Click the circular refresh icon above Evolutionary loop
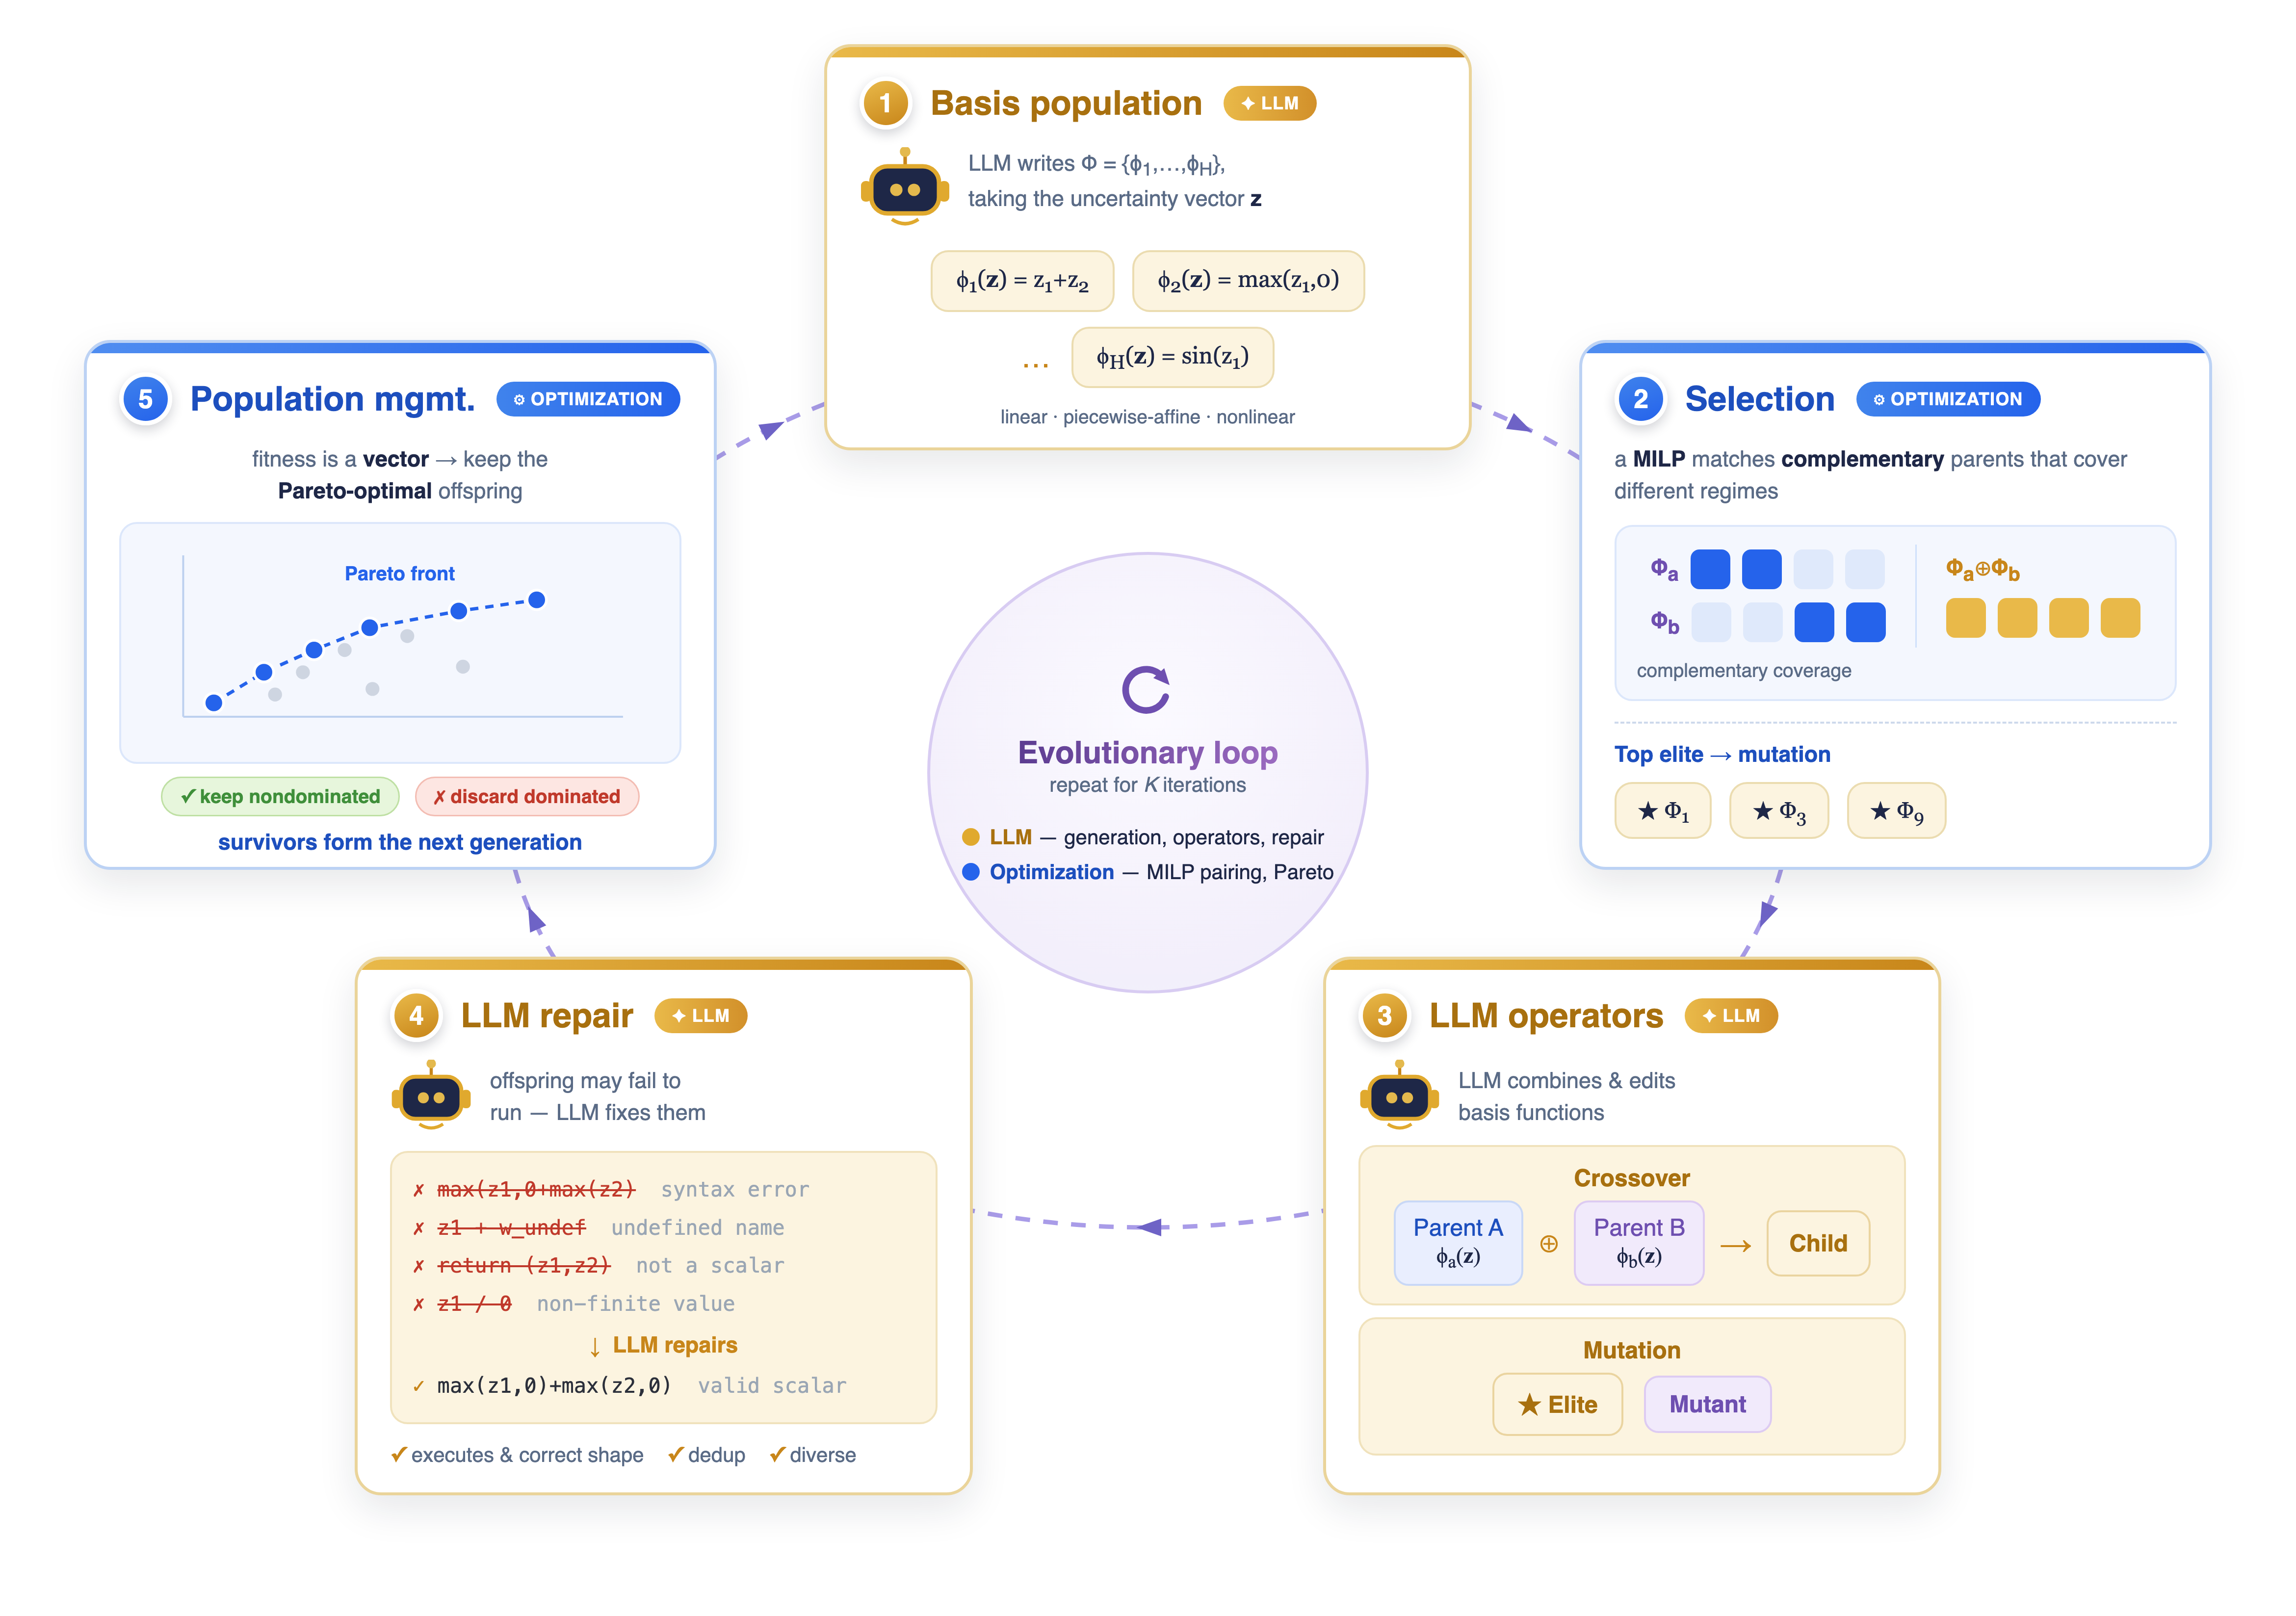This screenshot has height=1616, width=2296. pyautogui.click(x=1146, y=689)
